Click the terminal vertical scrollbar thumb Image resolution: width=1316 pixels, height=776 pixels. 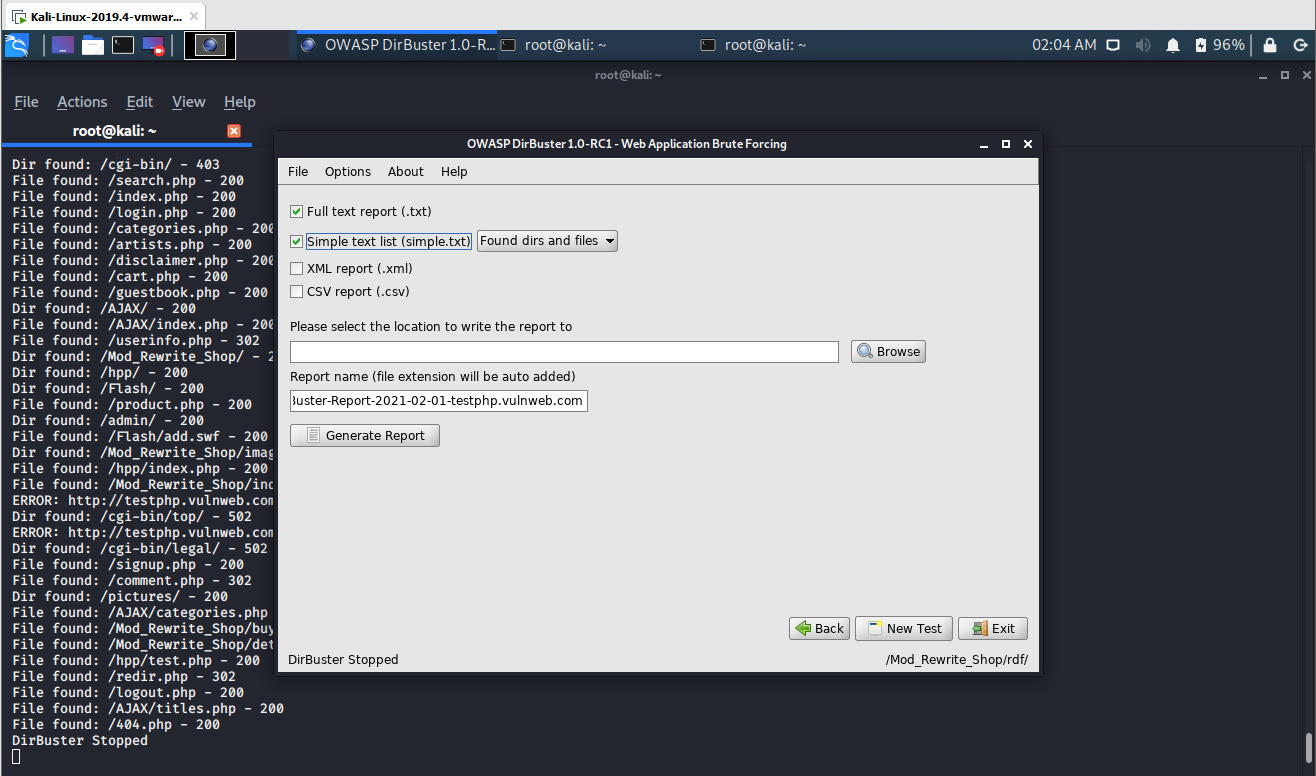(x=1308, y=748)
